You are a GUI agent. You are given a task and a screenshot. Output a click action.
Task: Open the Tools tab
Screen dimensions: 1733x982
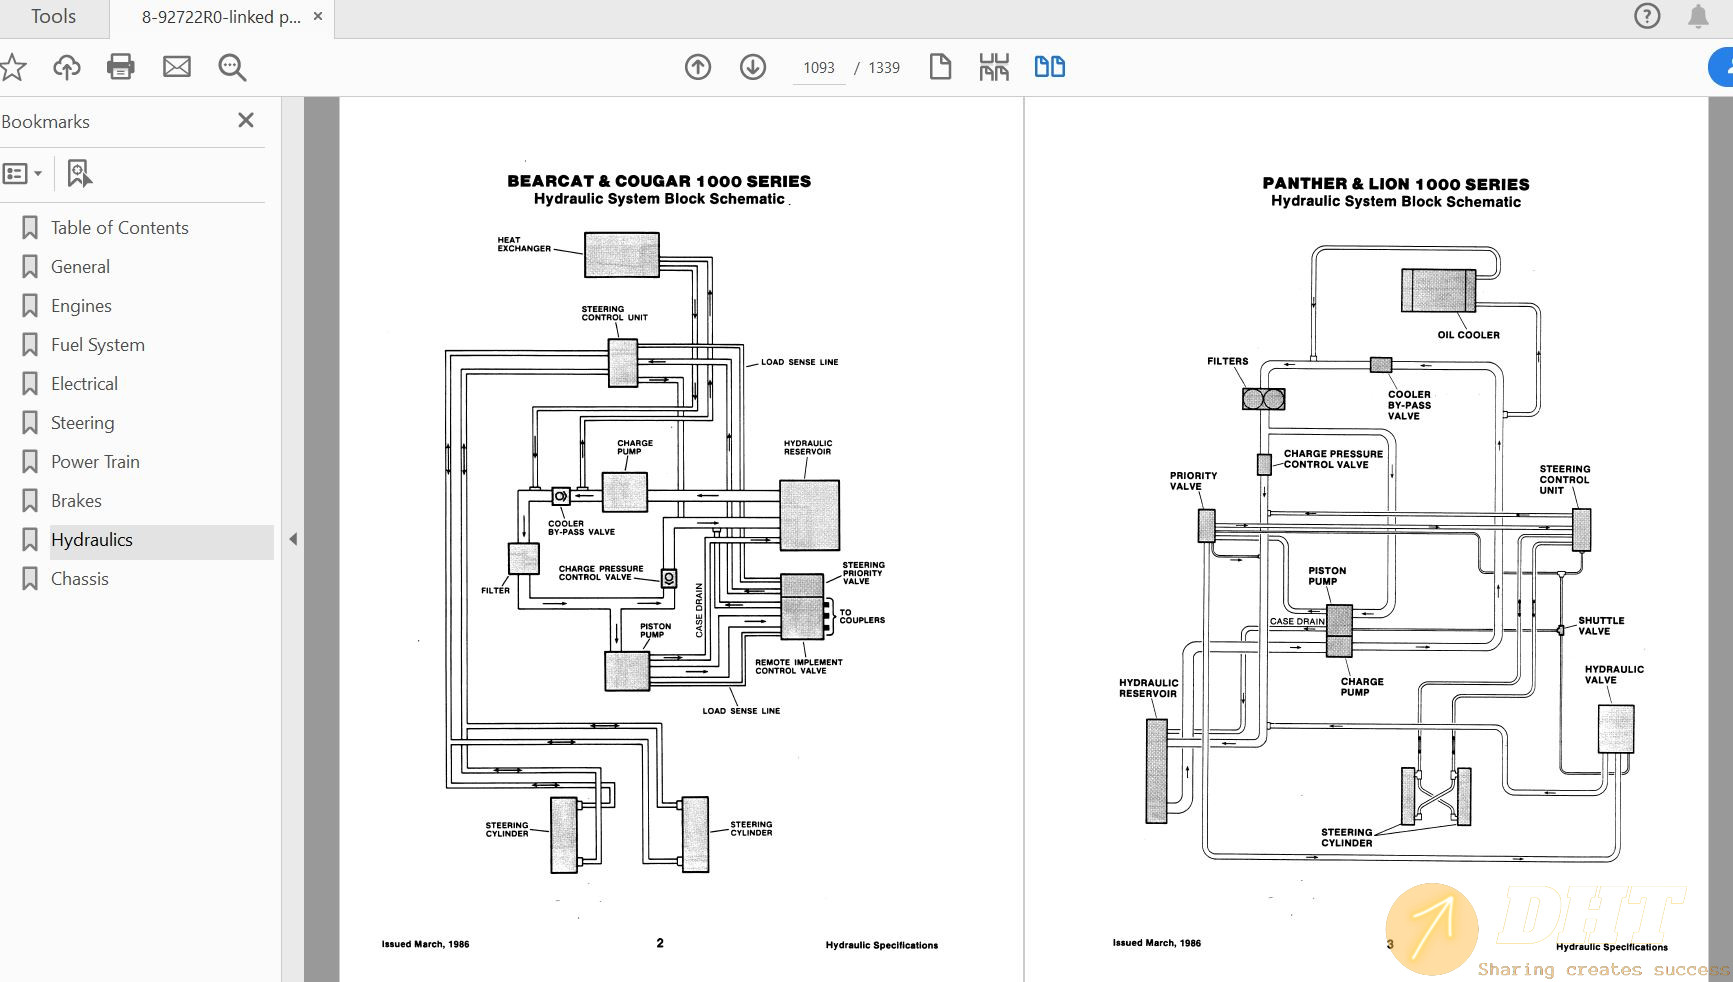[53, 17]
